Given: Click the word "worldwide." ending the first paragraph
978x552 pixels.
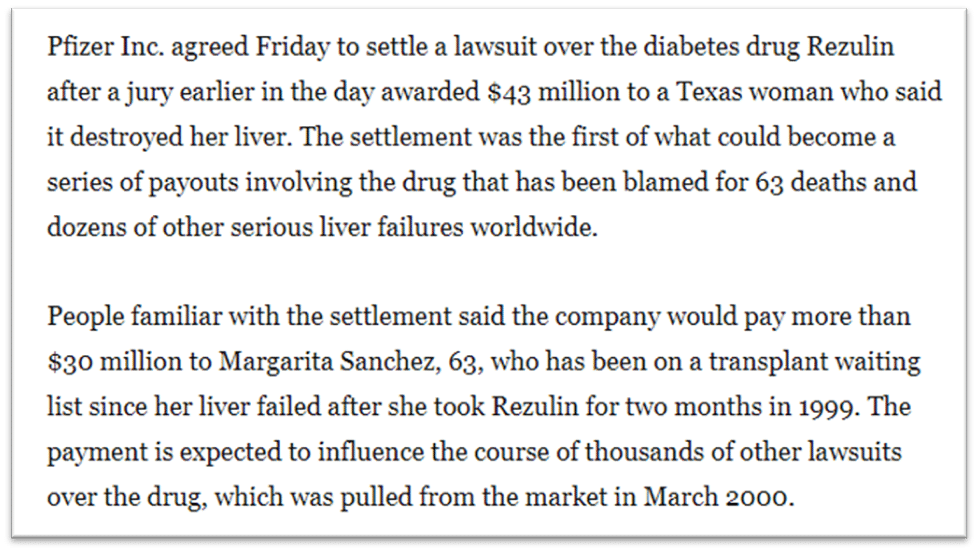Looking at the screenshot, I should [533, 226].
